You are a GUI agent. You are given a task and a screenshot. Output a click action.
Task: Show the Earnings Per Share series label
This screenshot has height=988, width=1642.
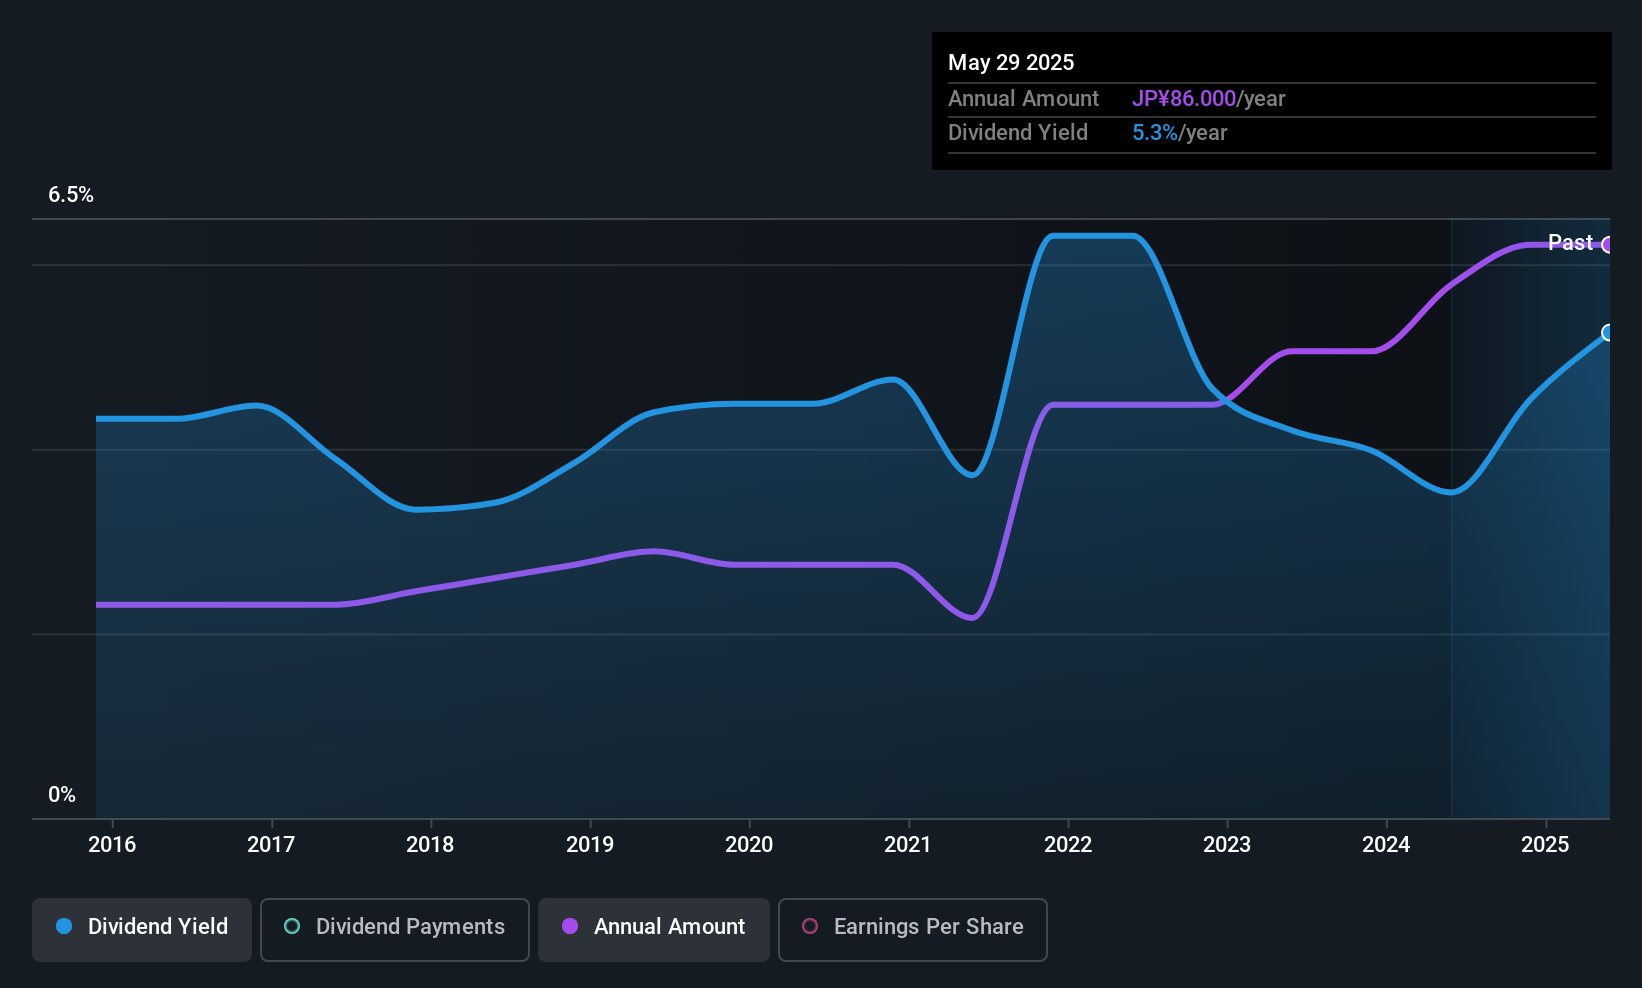point(928,926)
